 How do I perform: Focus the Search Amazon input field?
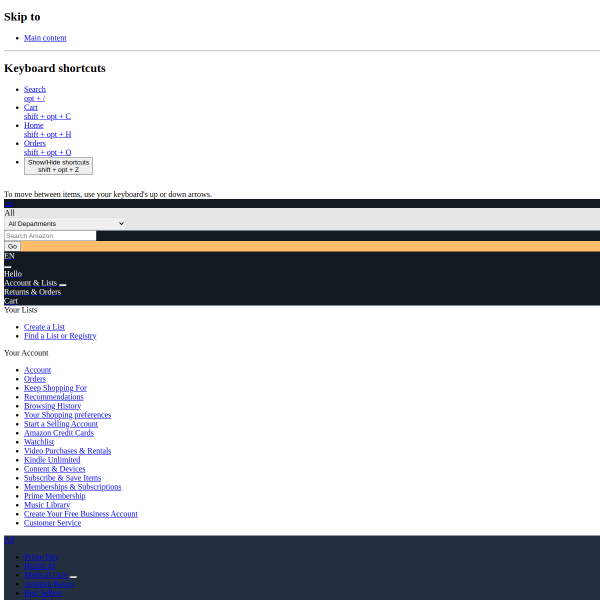50,236
